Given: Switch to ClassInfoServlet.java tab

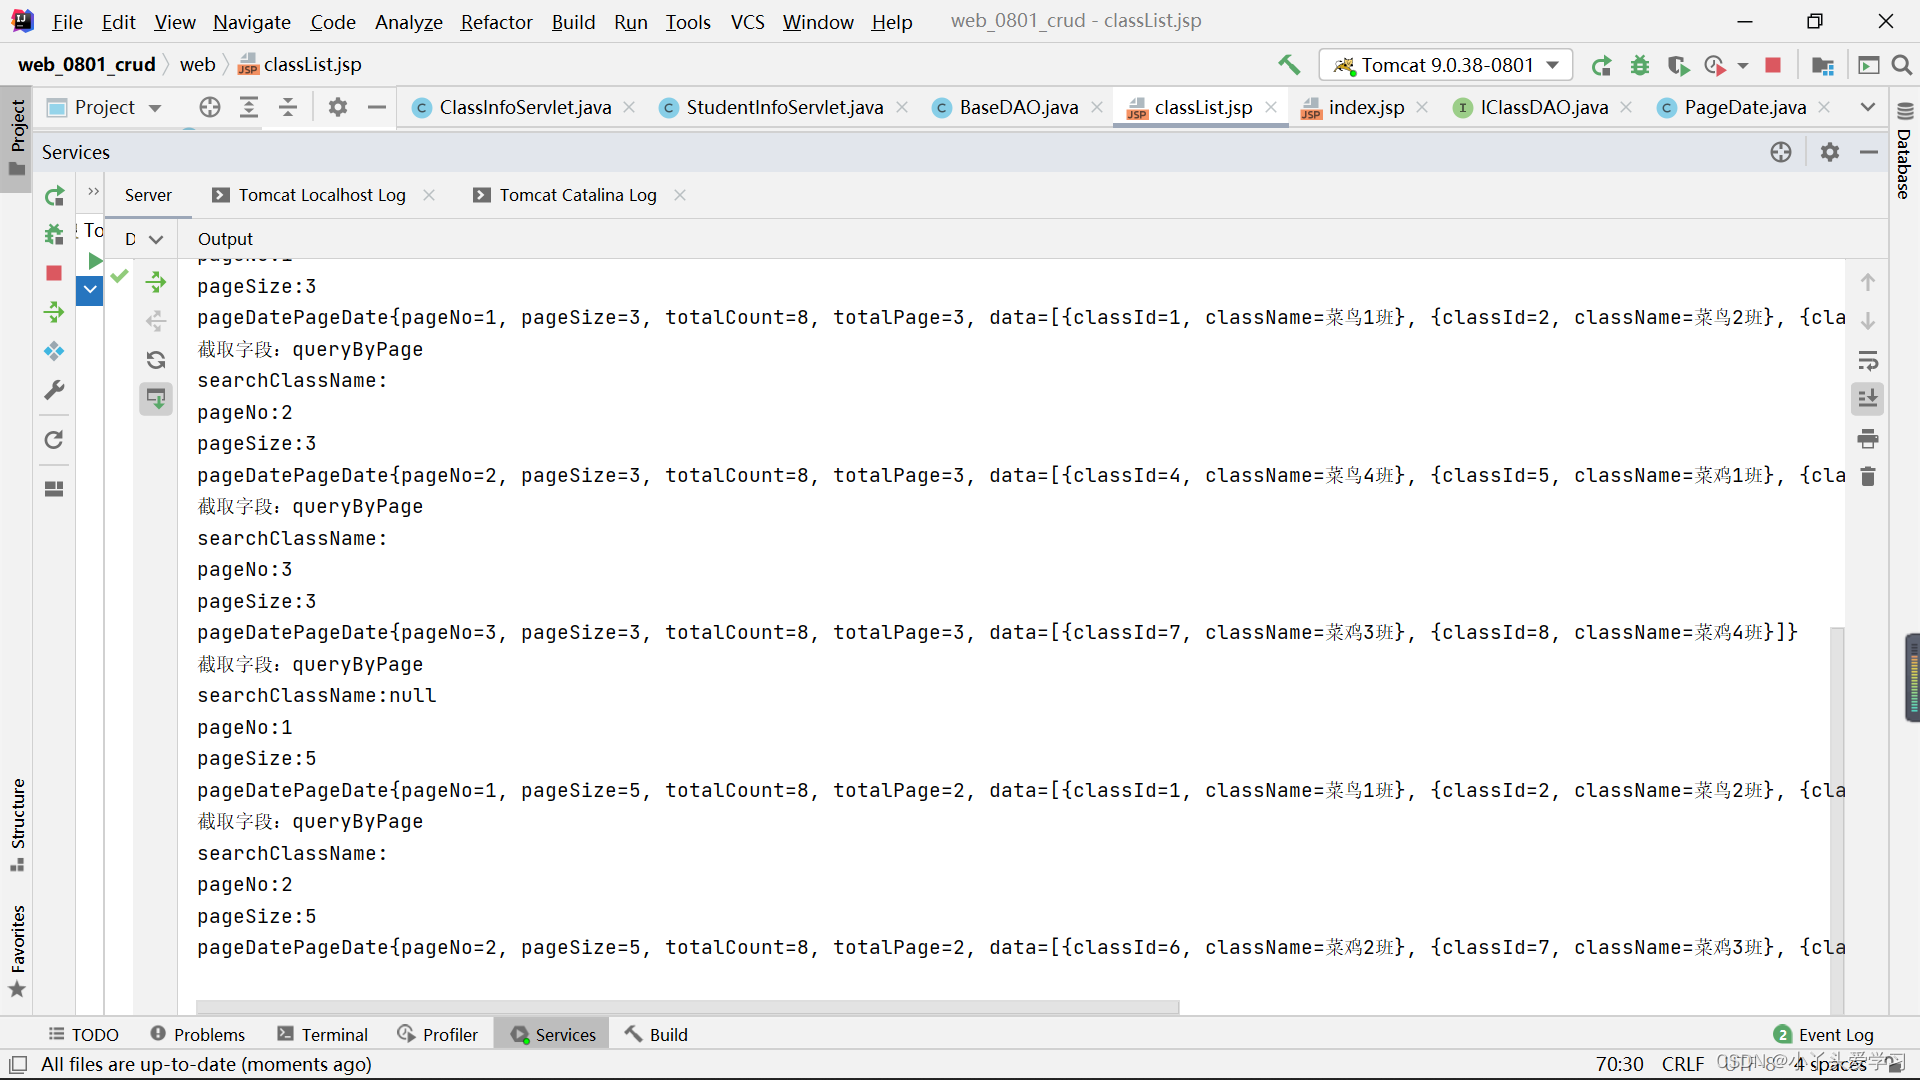Looking at the screenshot, I should [524, 107].
